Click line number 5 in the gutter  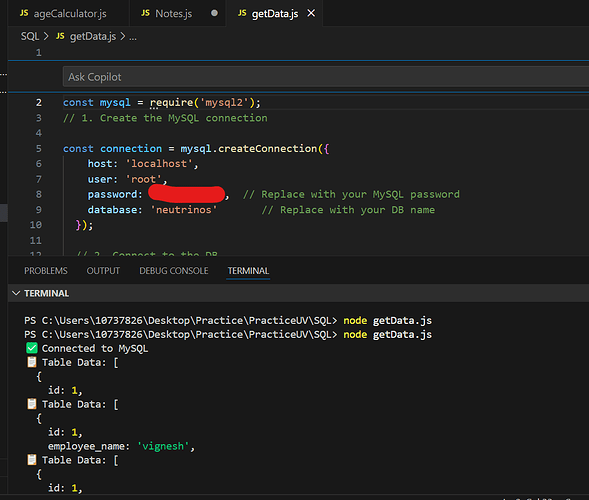39,149
